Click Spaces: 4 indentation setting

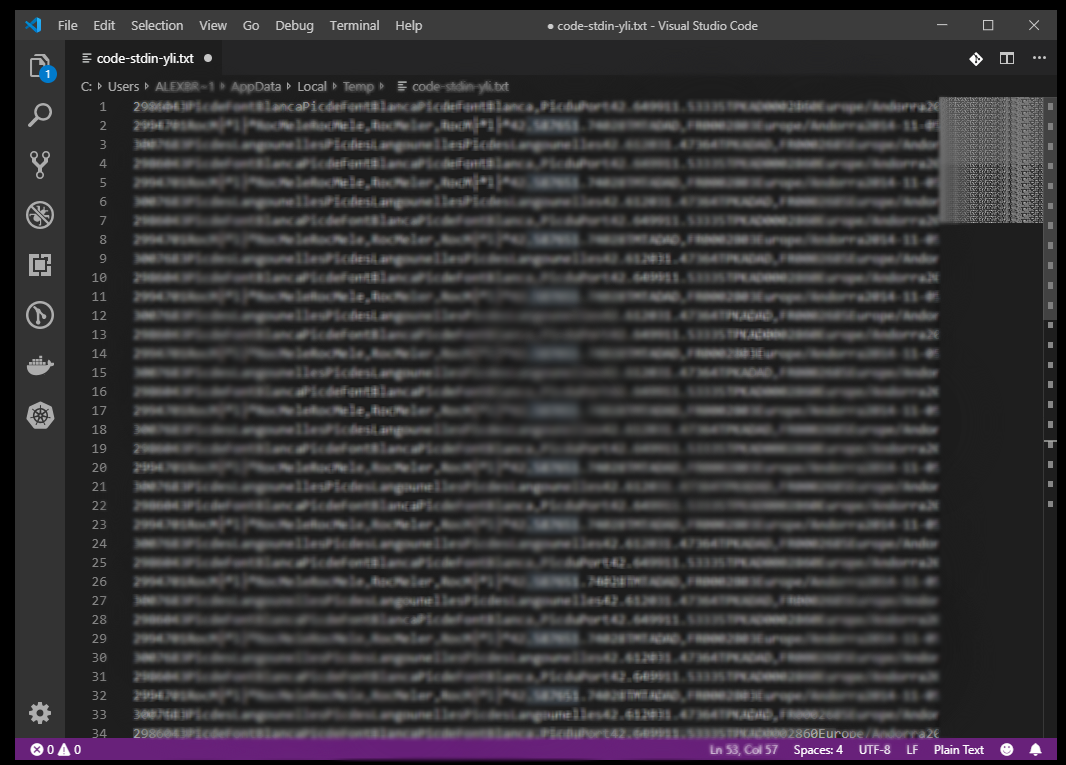[818, 749]
